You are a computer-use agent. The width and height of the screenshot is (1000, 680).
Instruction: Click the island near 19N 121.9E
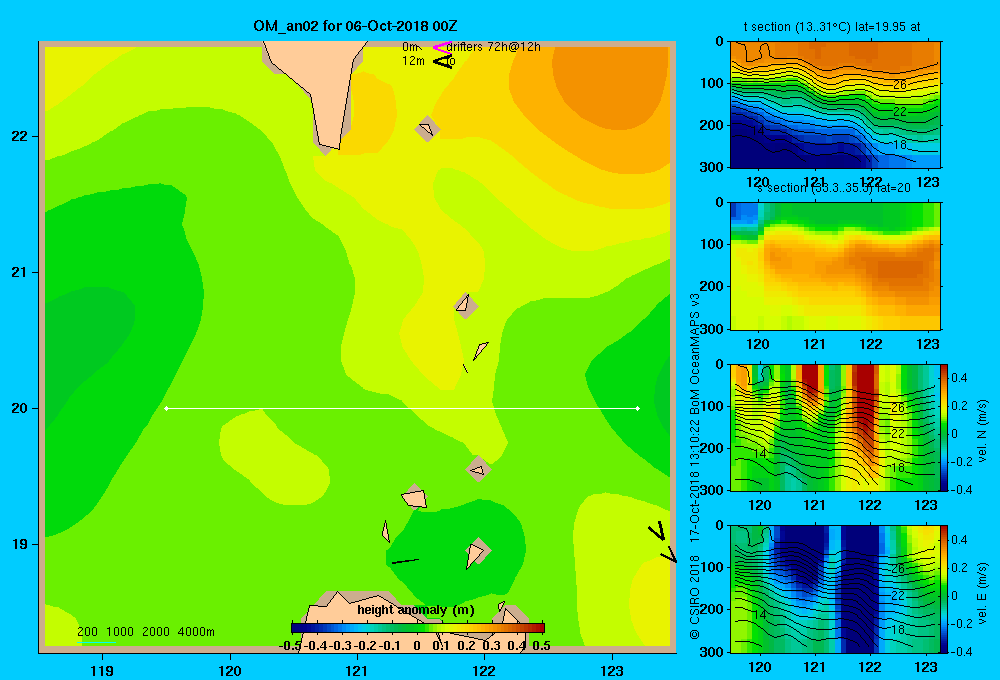[476, 553]
